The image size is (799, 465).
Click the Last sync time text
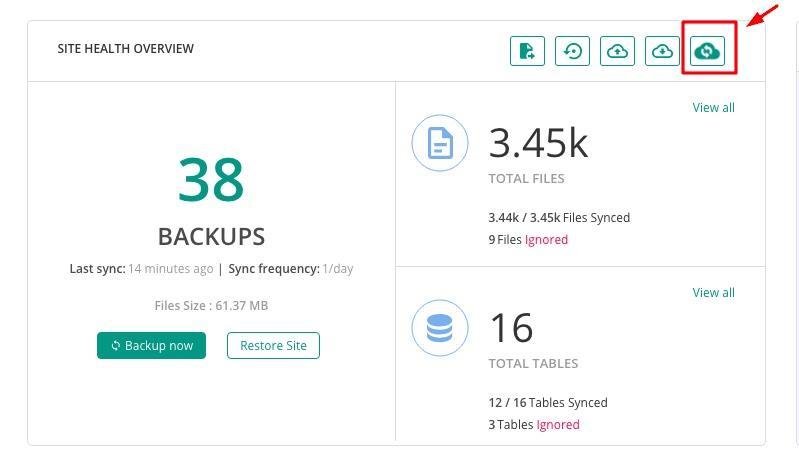(x=141, y=269)
